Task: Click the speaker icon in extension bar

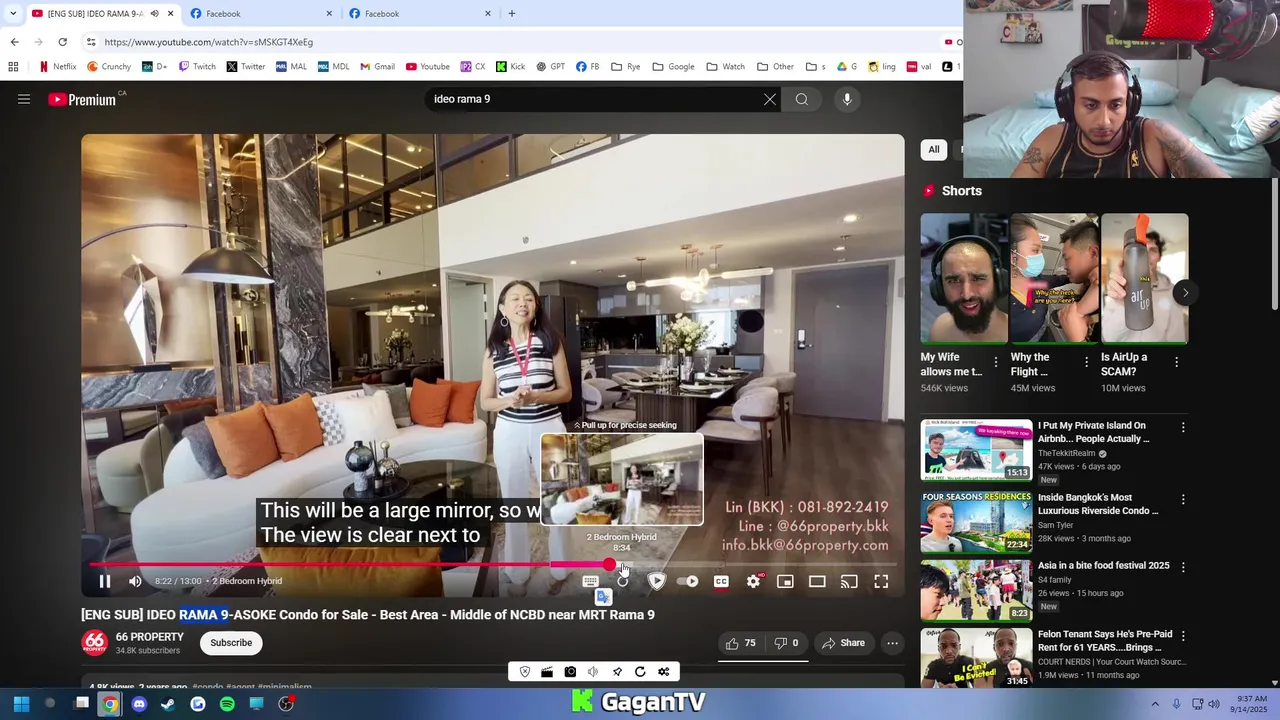Action: tap(593, 672)
